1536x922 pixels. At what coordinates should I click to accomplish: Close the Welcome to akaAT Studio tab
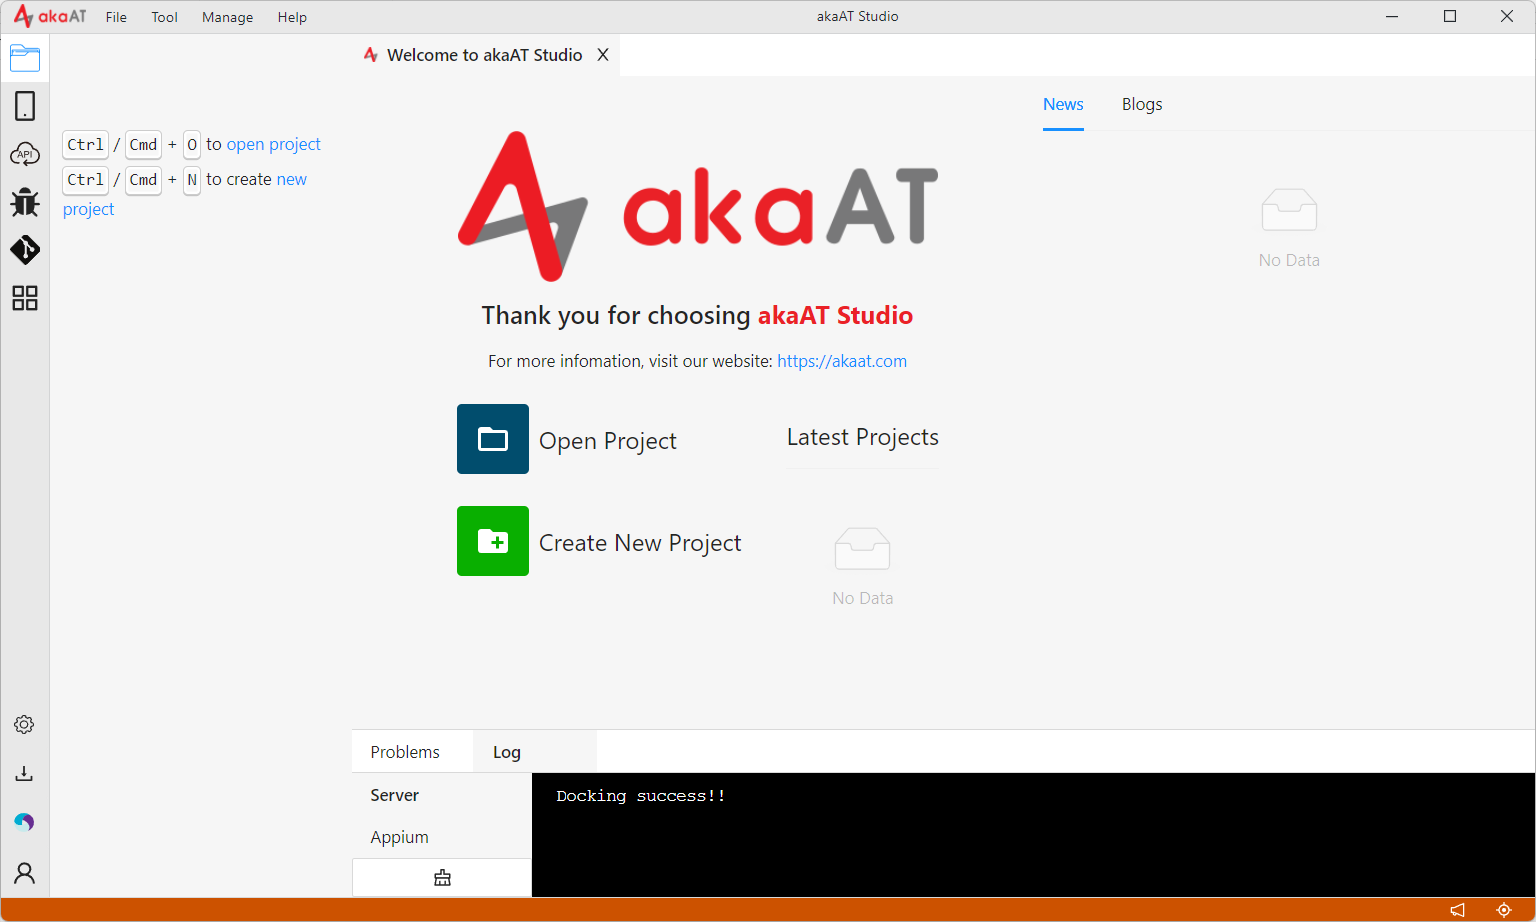[603, 55]
